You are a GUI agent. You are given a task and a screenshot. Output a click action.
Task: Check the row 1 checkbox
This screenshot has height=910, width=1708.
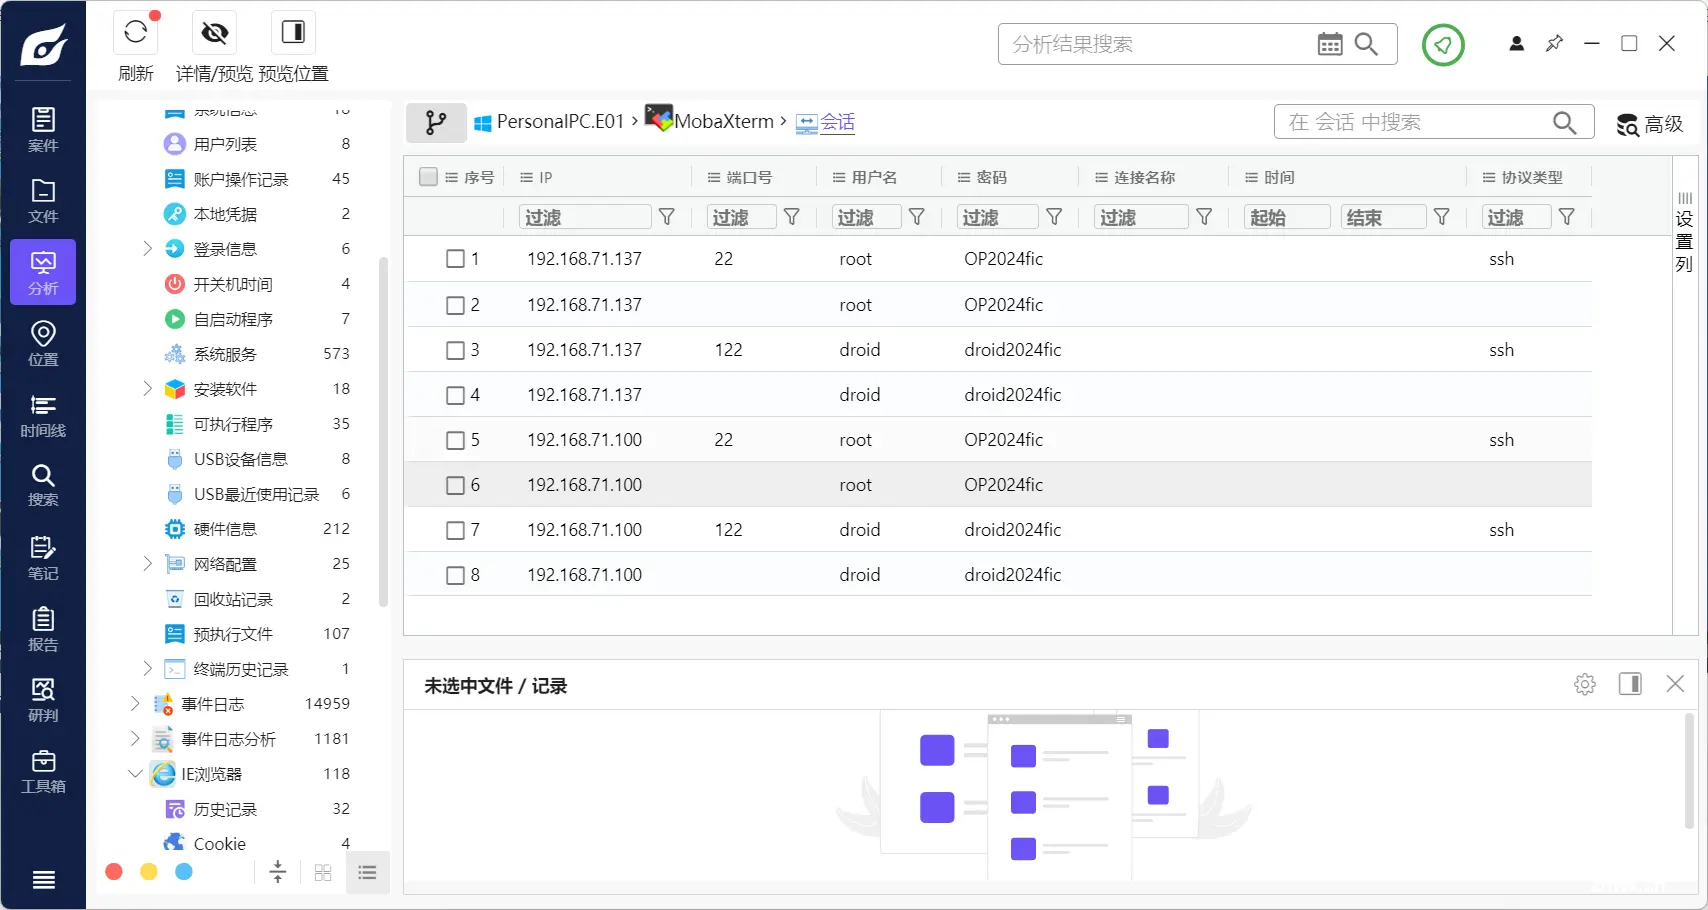click(x=455, y=259)
